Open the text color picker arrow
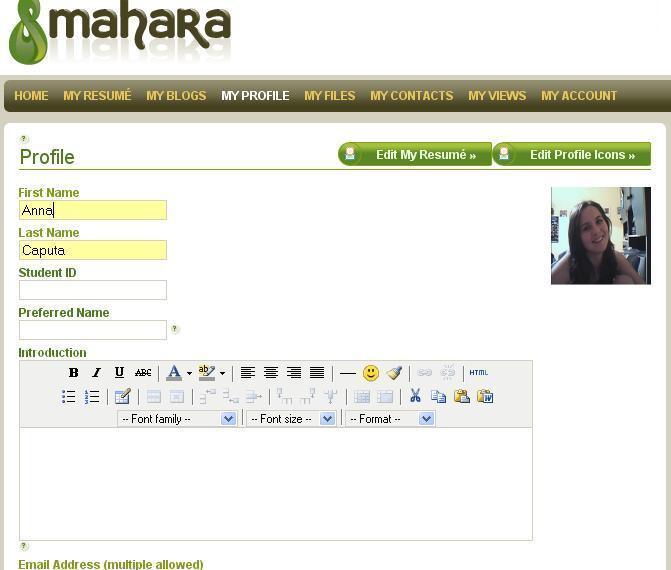 click(189, 373)
